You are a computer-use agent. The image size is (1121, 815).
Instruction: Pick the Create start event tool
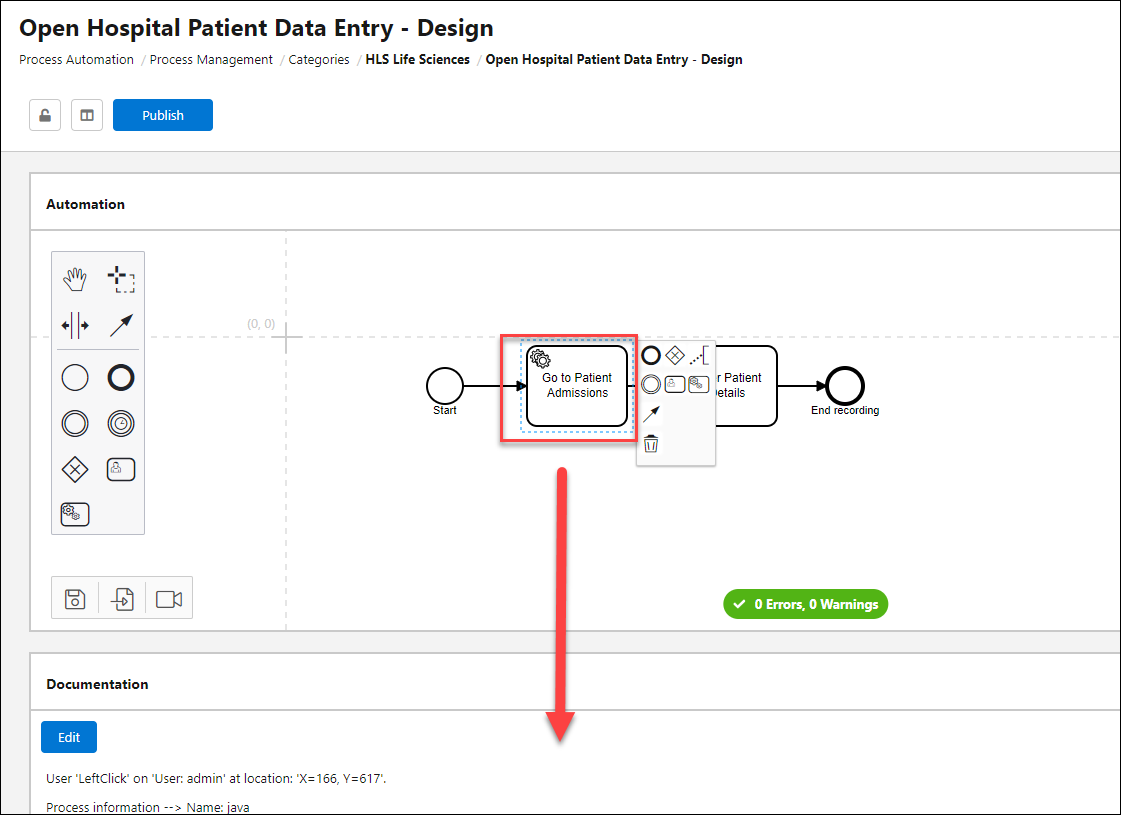tap(74, 377)
